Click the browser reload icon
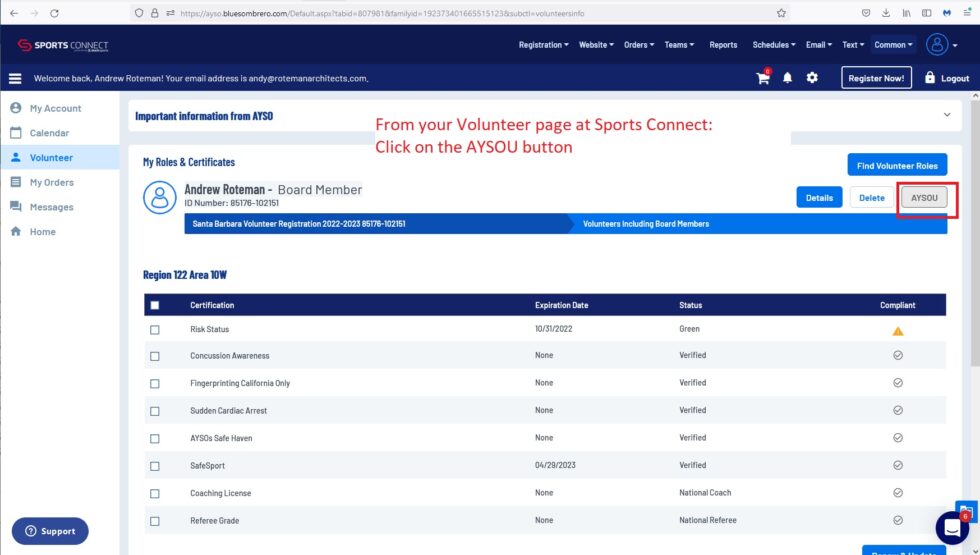The height and width of the screenshot is (555, 980). pos(54,13)
